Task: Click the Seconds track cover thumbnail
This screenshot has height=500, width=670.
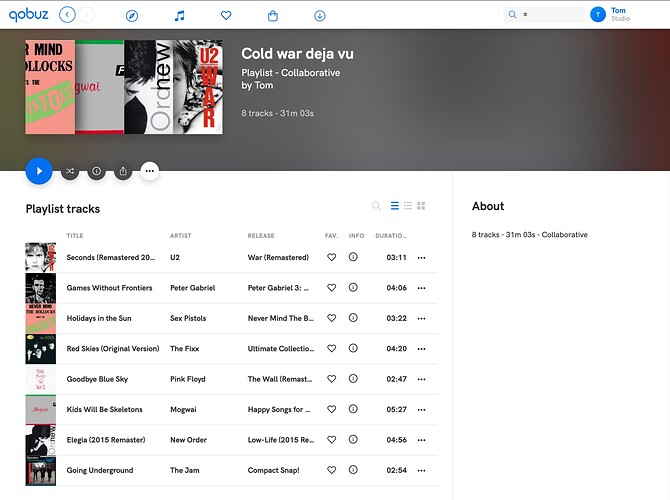Action: click(x=41, y=257)
